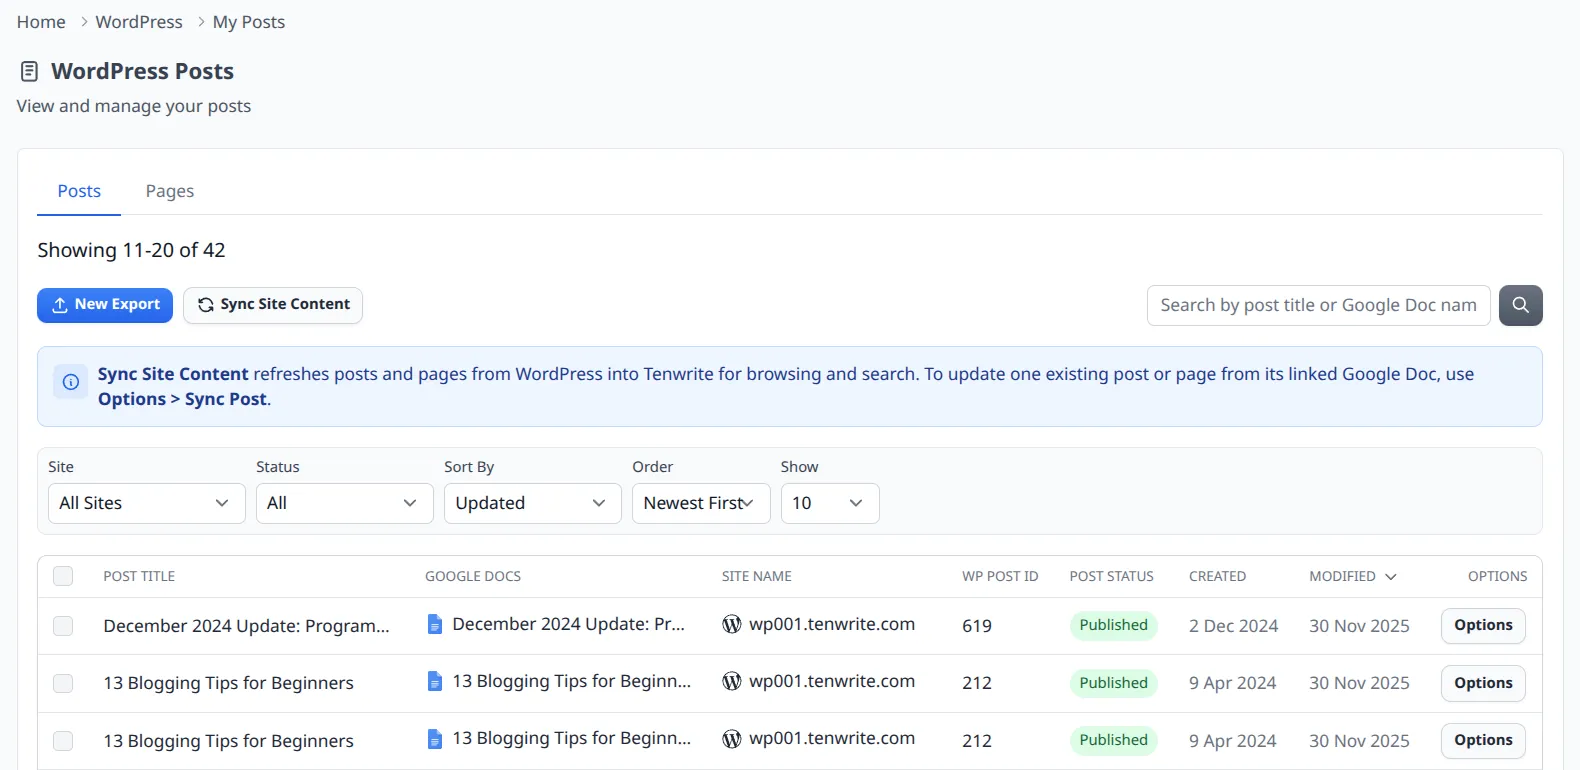Screen dimensions: 1580x770
Task: Open the Show dropdown set to 10
Action: pyautogui.click(x=830, y=503)
